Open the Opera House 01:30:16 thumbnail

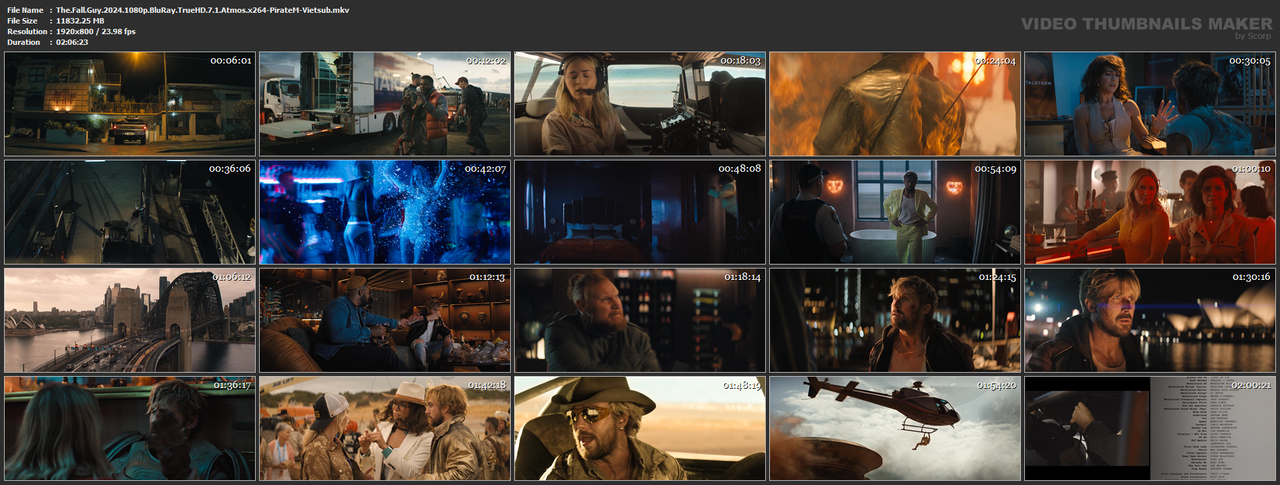pyautogui.click(x=1150, y=320)
